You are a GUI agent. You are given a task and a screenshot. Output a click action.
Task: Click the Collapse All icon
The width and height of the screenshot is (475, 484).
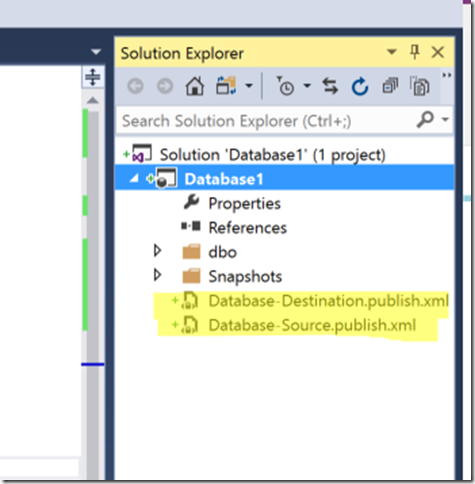point(390,86)
